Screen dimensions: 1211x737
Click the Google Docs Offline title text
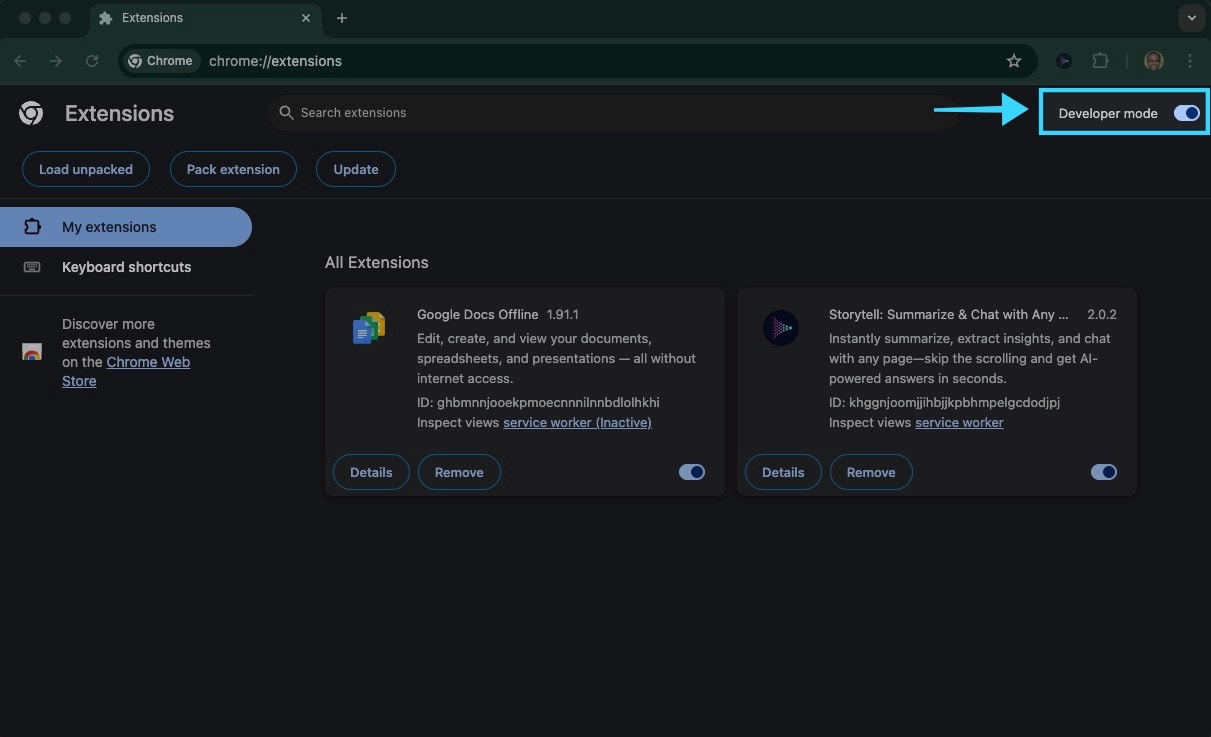click(477, 314)
